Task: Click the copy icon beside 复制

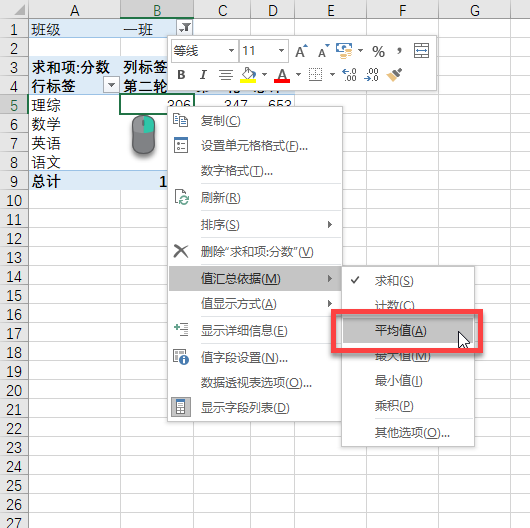Action: tap(180, 120)
